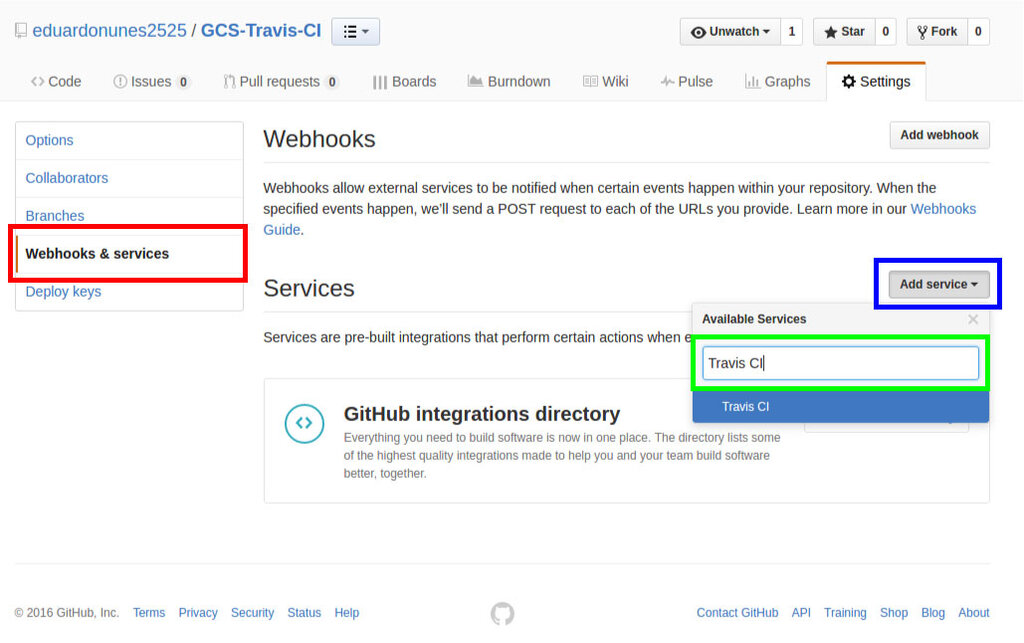Click the Travis CI search input field
The width and height of the screenshot is (1024, 643).
(840, 363)
